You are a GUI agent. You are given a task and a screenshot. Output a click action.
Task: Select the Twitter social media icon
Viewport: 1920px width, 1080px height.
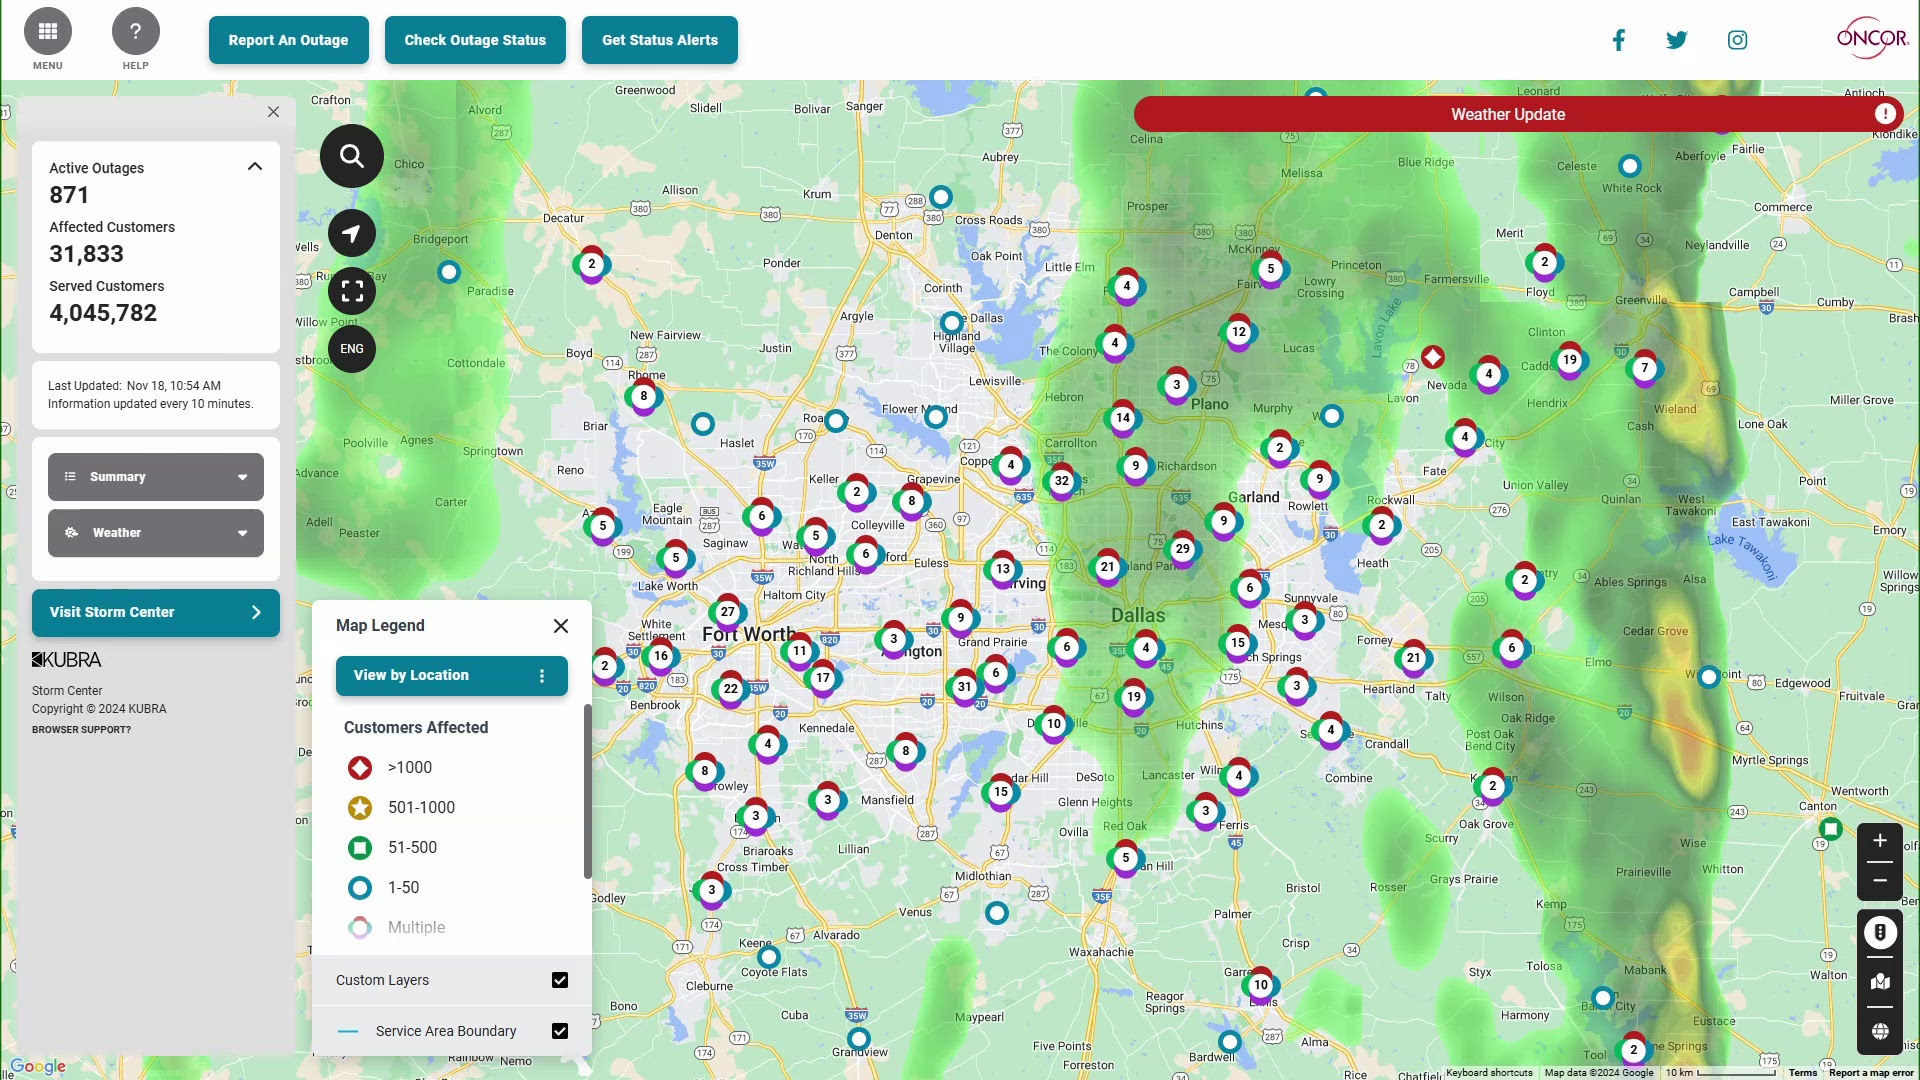[1676, 38]
